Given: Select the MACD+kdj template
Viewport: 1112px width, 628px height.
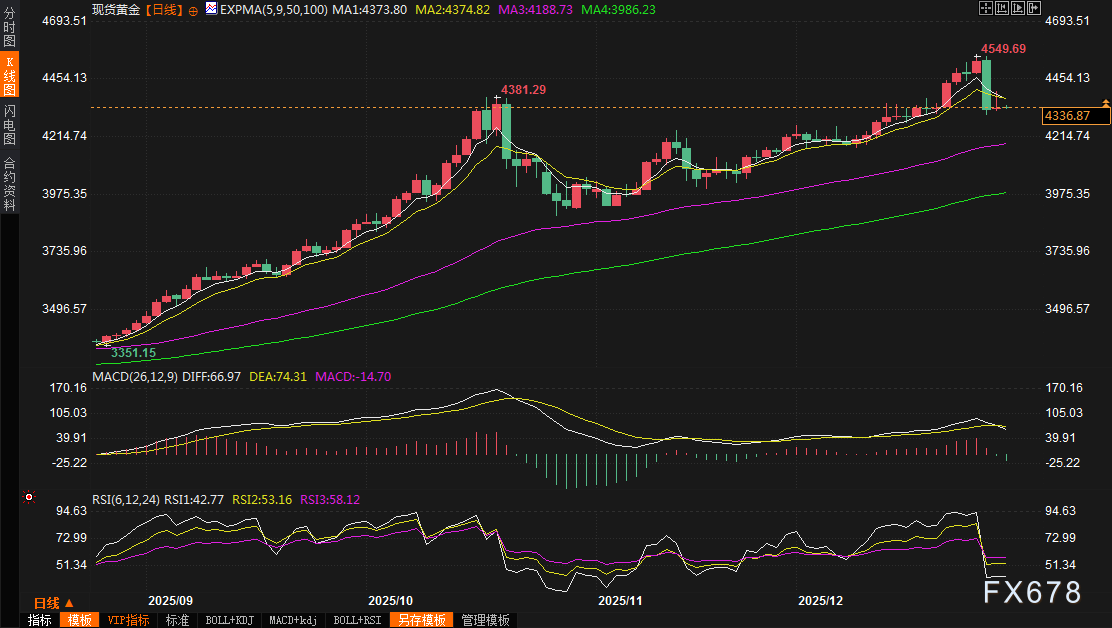Looking at the screenshot, I should [x=292, y=620].
